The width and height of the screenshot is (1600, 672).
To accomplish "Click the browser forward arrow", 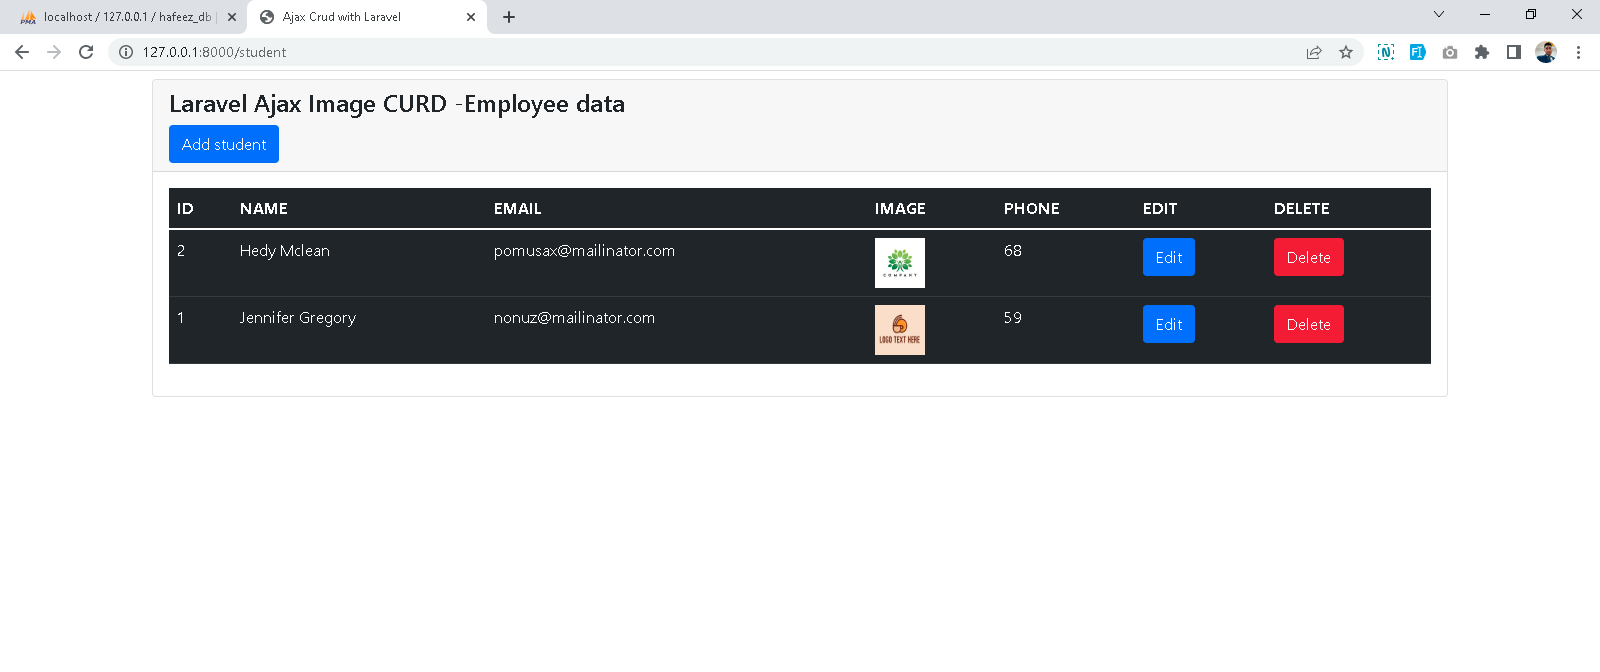I will (54, 52).
